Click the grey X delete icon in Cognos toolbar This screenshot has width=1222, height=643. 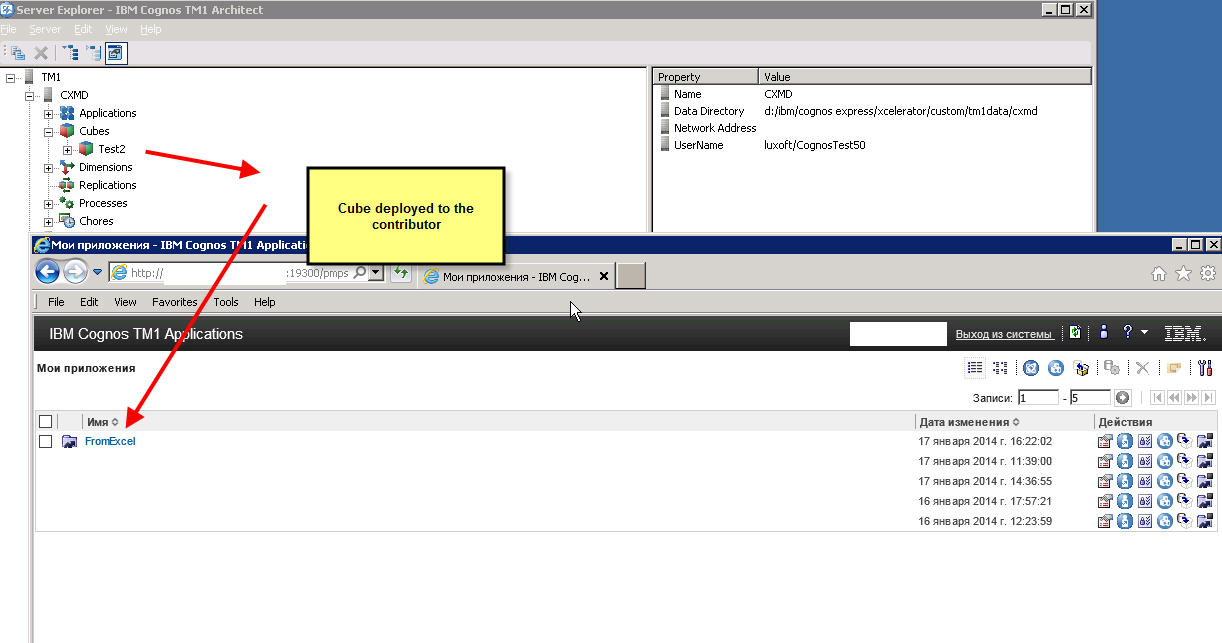tap(1142, 368)
